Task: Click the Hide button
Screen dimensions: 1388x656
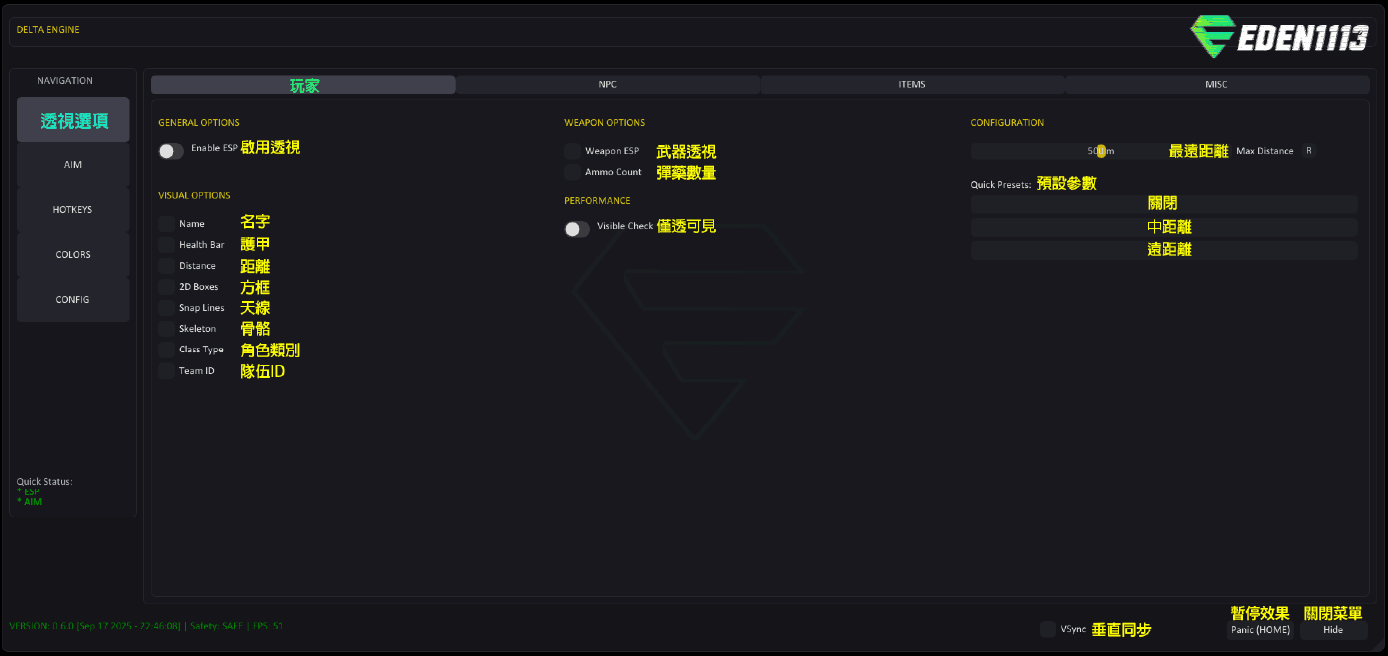Action: [1333, 630]
